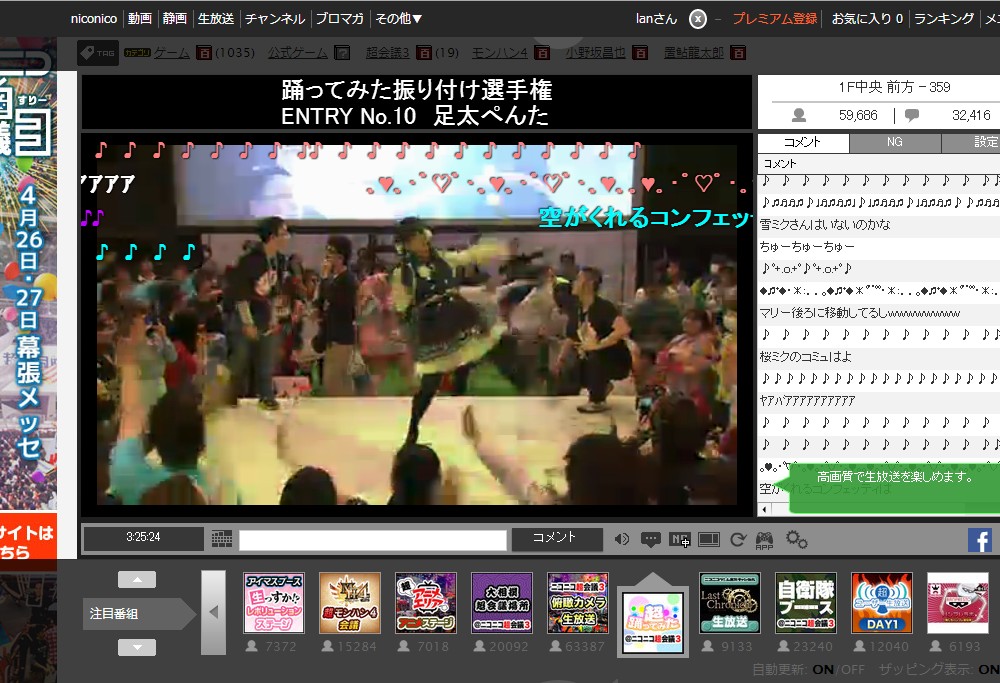Screen dimensions: 1000x683
Task: Click the モンハン4 tag link
Action: (499, 53)
